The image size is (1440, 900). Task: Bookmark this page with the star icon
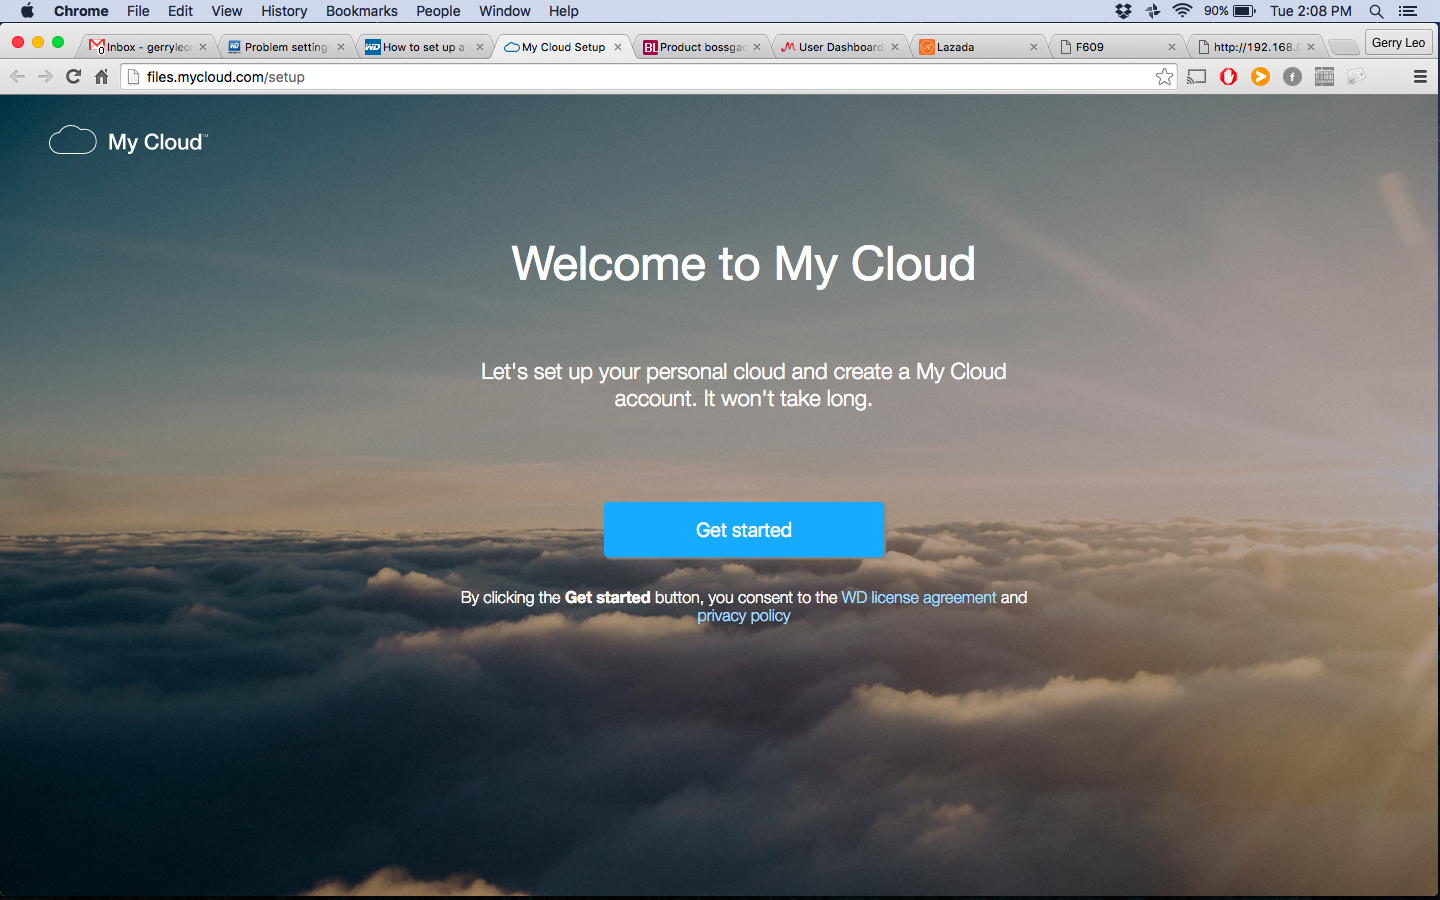[x=1164, y=77]
